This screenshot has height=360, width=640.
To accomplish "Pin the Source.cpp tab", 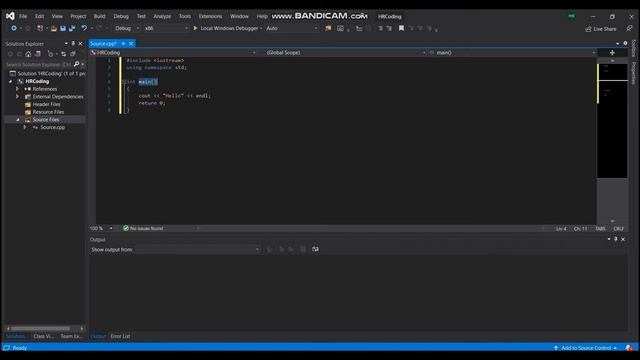I will (123, 43).
